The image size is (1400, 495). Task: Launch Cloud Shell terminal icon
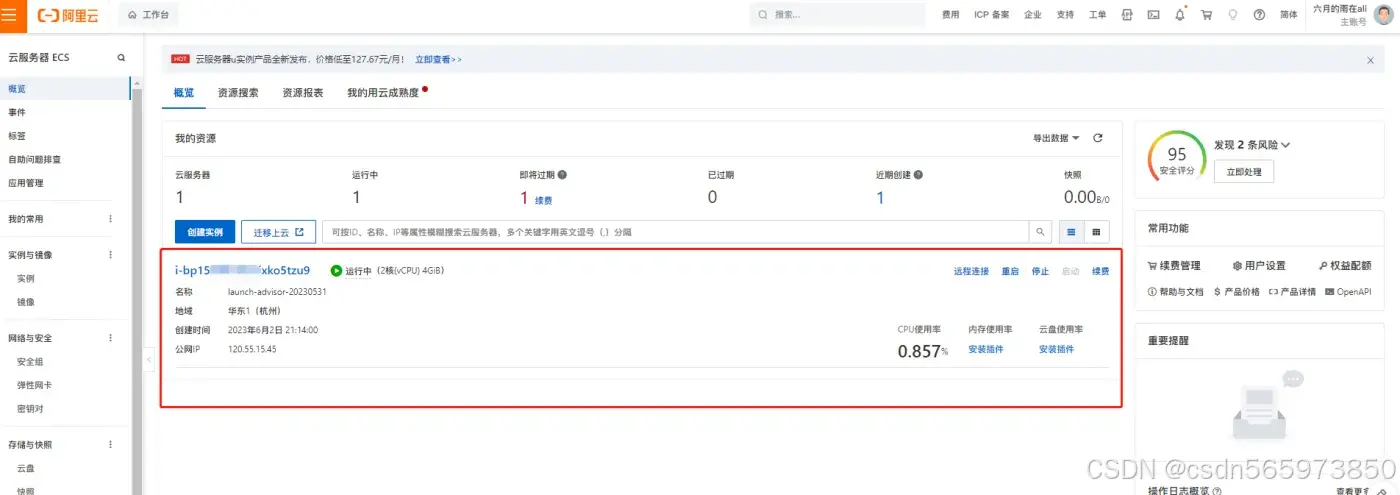(1153, 15)
